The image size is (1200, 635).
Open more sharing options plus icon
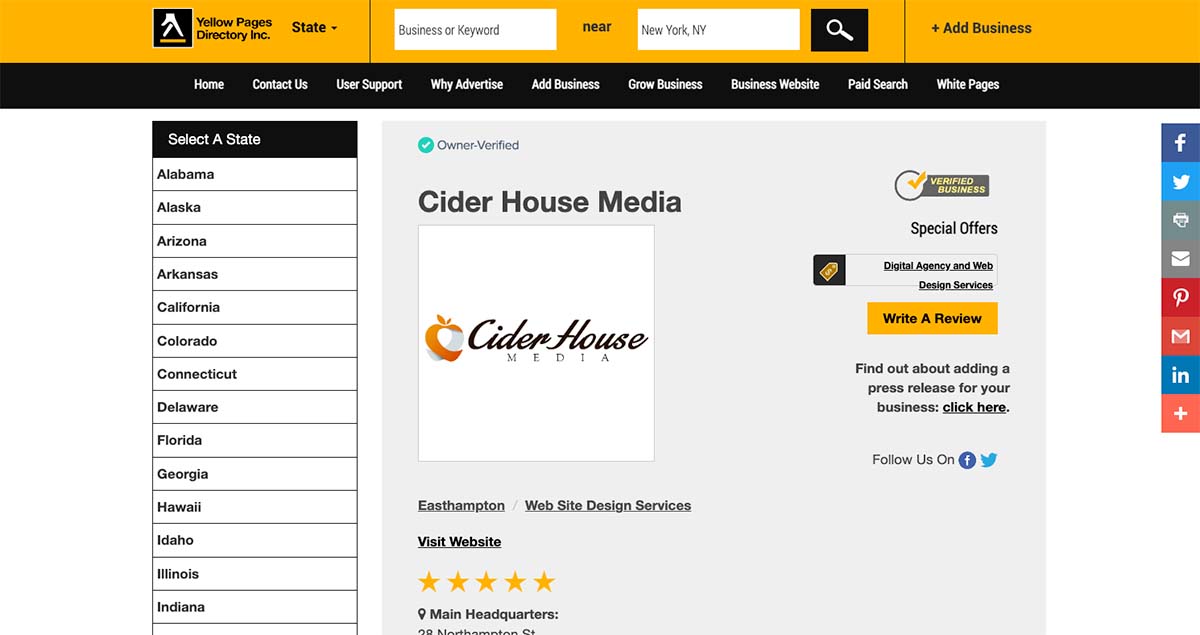coord(1180,413)
